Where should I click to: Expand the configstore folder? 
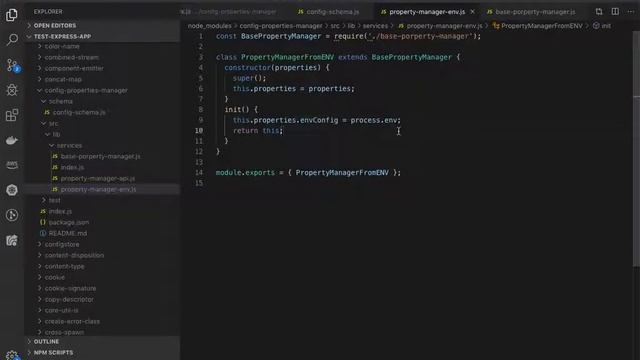click(x=102, y=244)
